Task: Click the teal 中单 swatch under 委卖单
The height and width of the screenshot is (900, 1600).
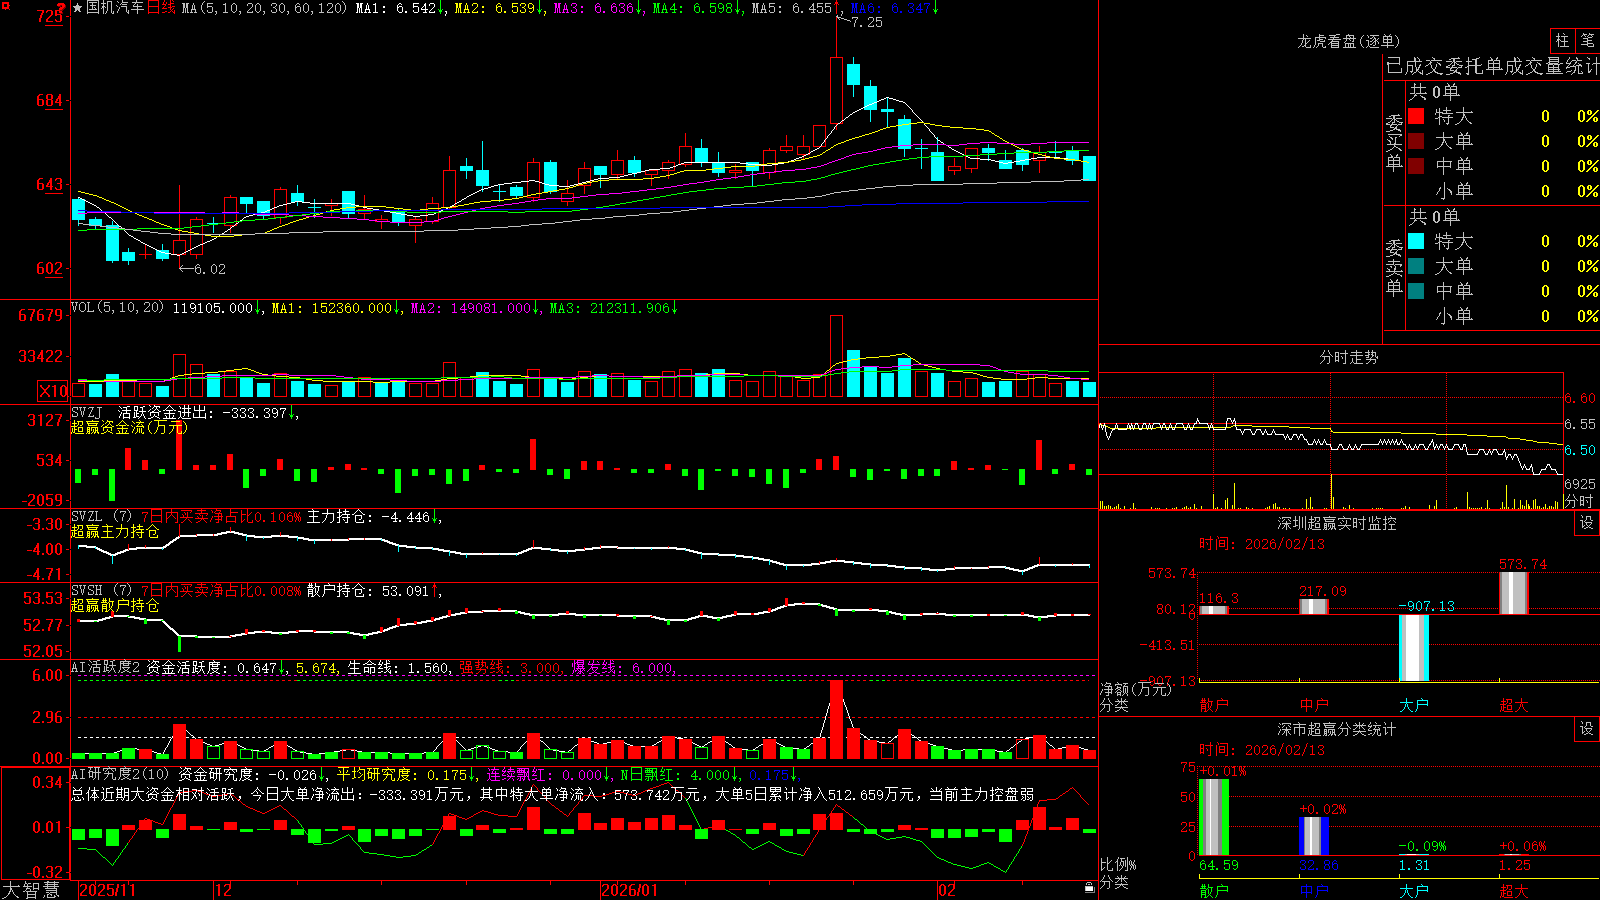Action: (x=1416, y=290)
